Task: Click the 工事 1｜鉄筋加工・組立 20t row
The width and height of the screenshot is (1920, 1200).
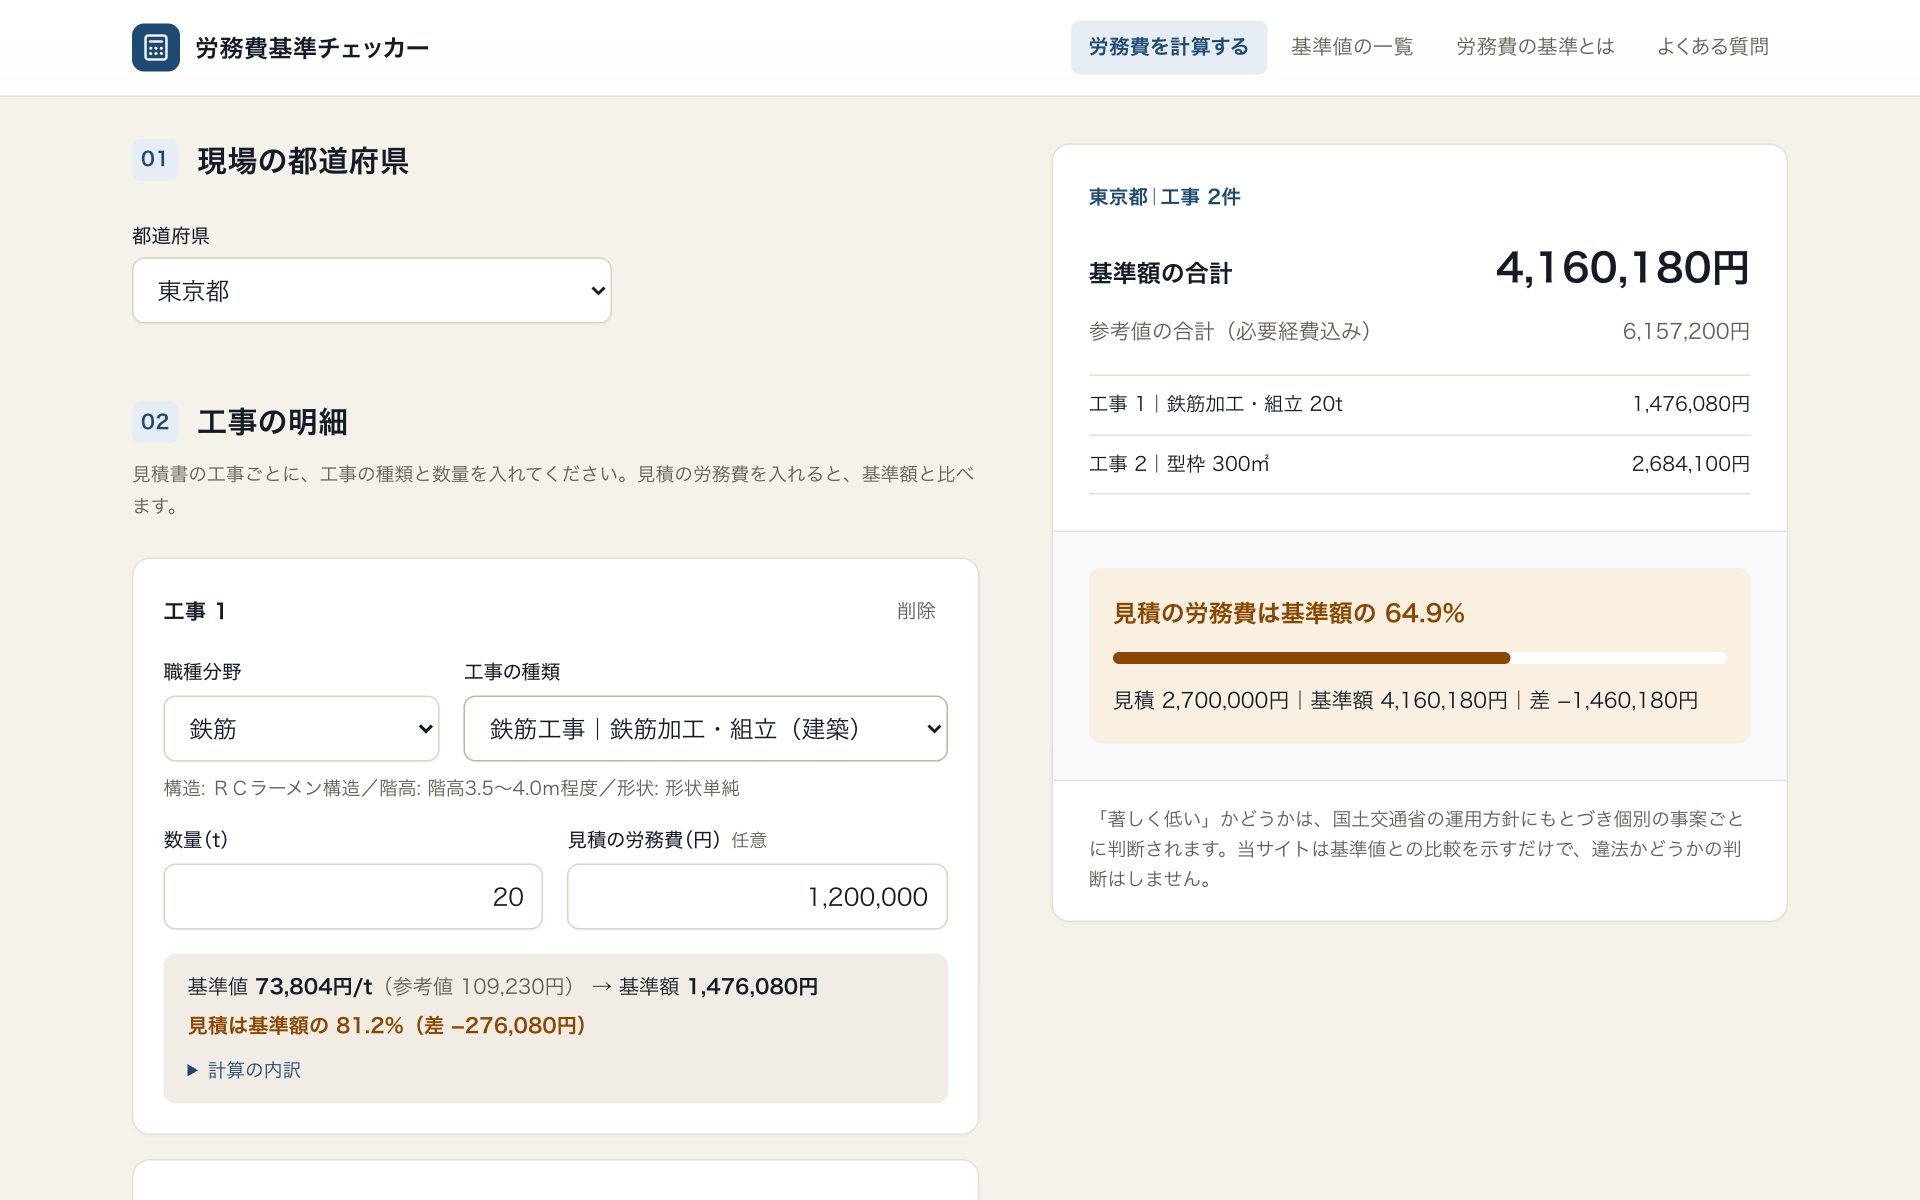Action: (1419, 404)
